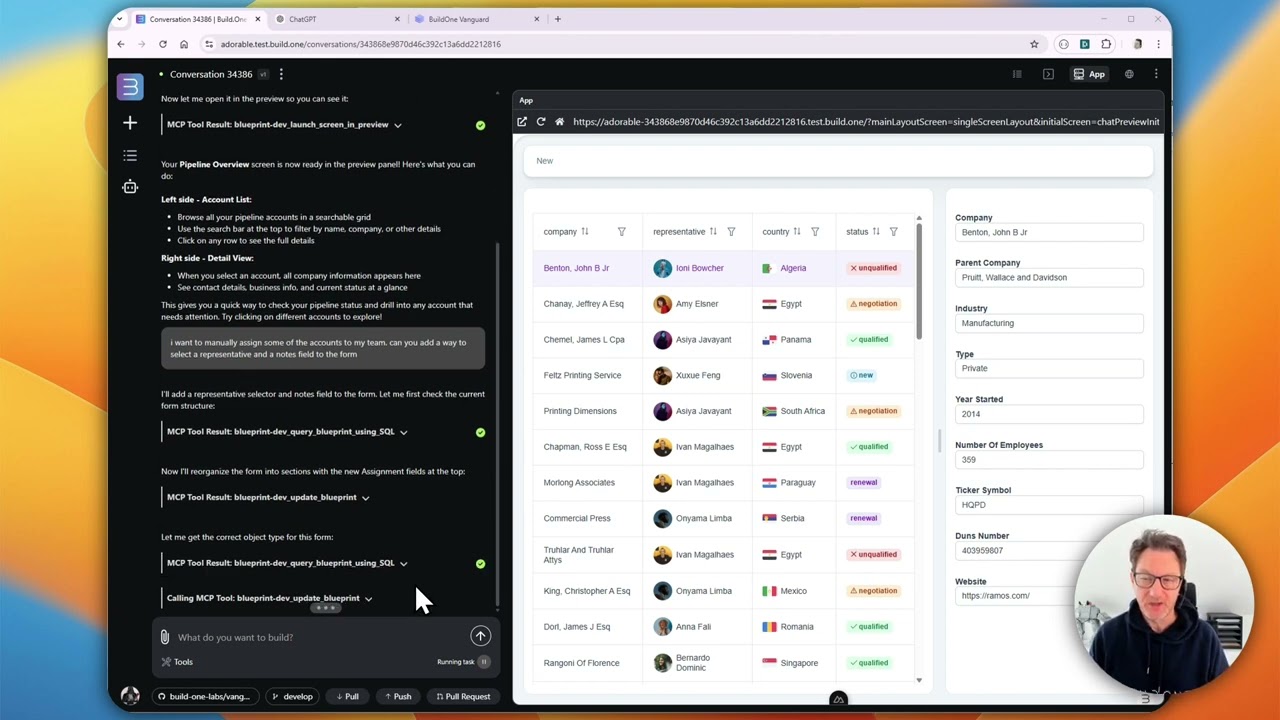Filter the status column
This screenshot has height=720, width=1280.
point(894,232)
